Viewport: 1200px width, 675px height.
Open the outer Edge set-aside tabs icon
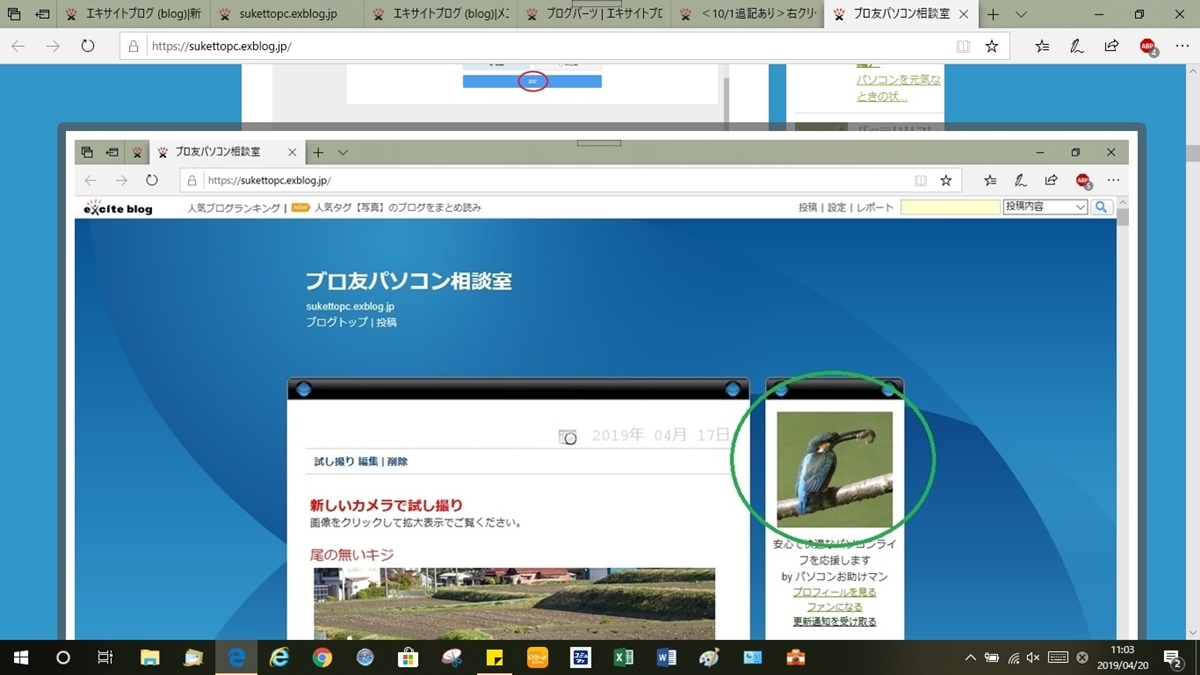[x=15, y=14]
